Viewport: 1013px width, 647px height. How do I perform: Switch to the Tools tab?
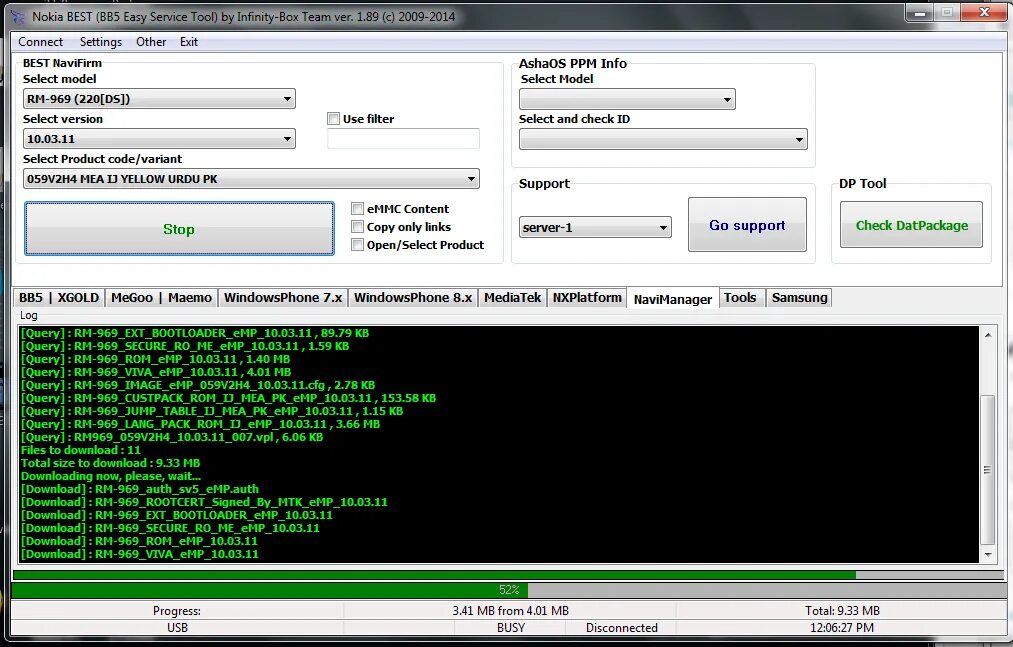coord(740,298)
